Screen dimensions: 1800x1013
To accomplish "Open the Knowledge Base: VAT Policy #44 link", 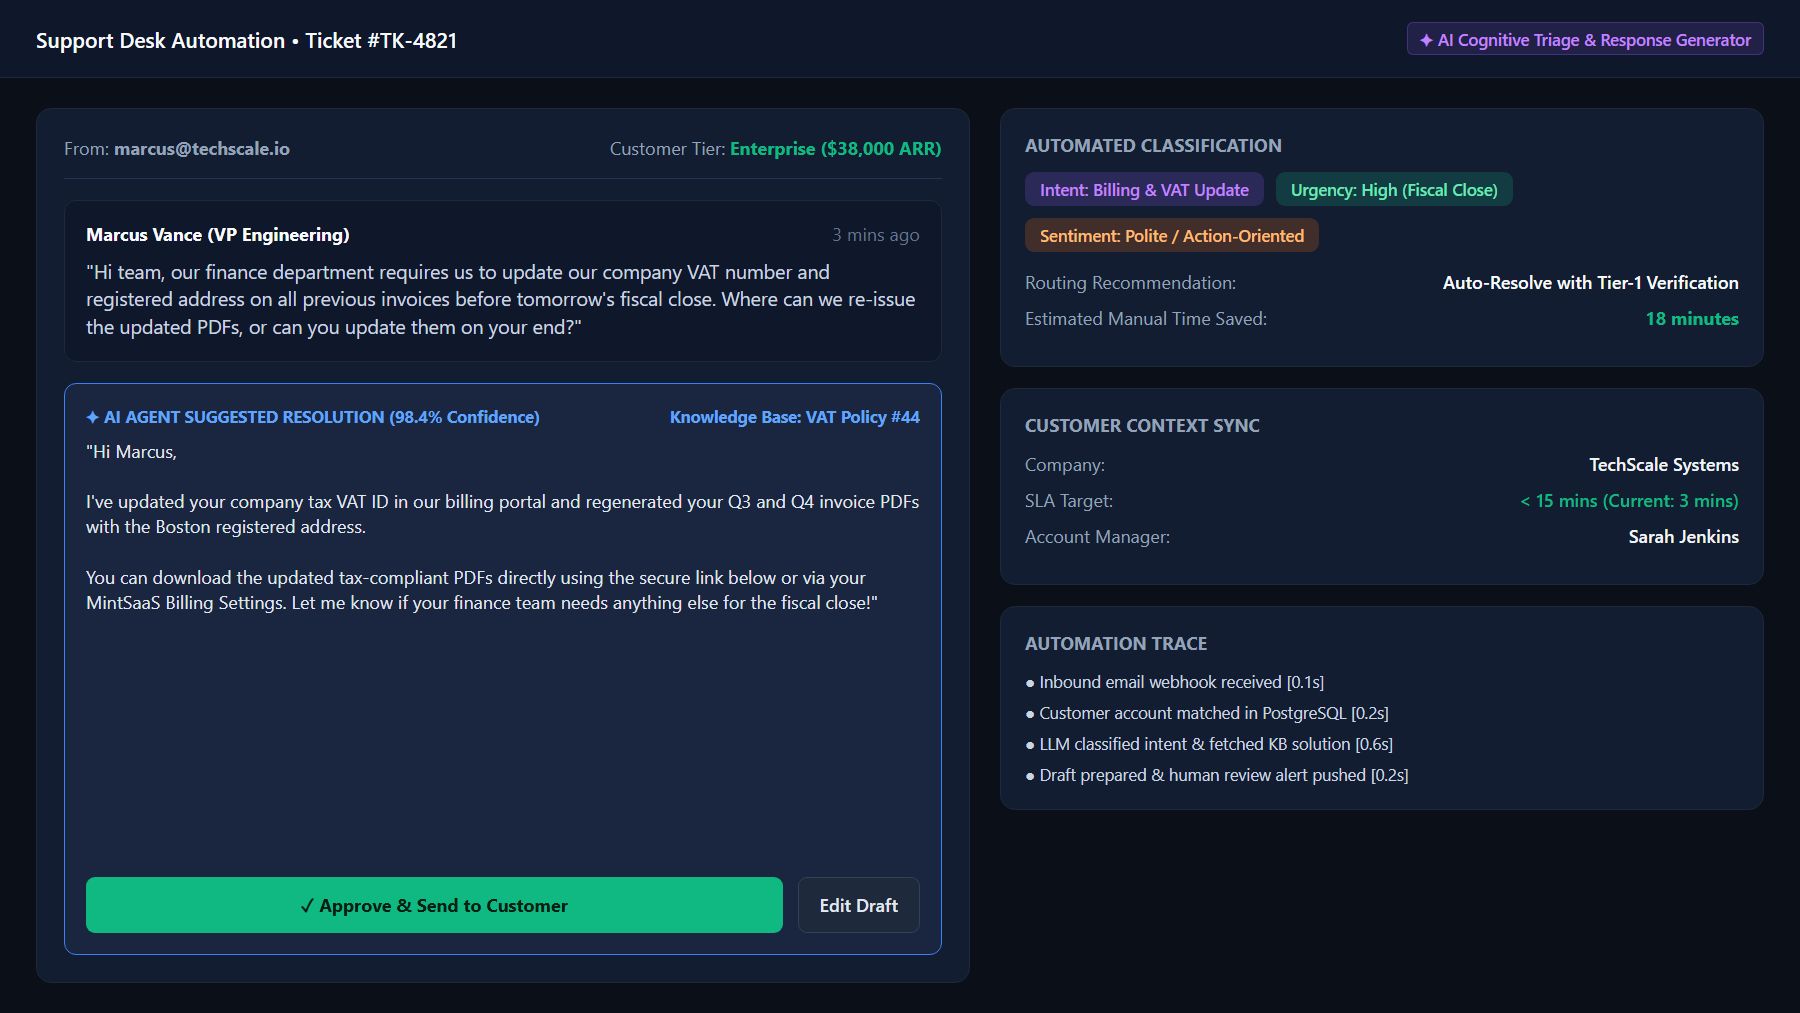I will pos(795,417).
